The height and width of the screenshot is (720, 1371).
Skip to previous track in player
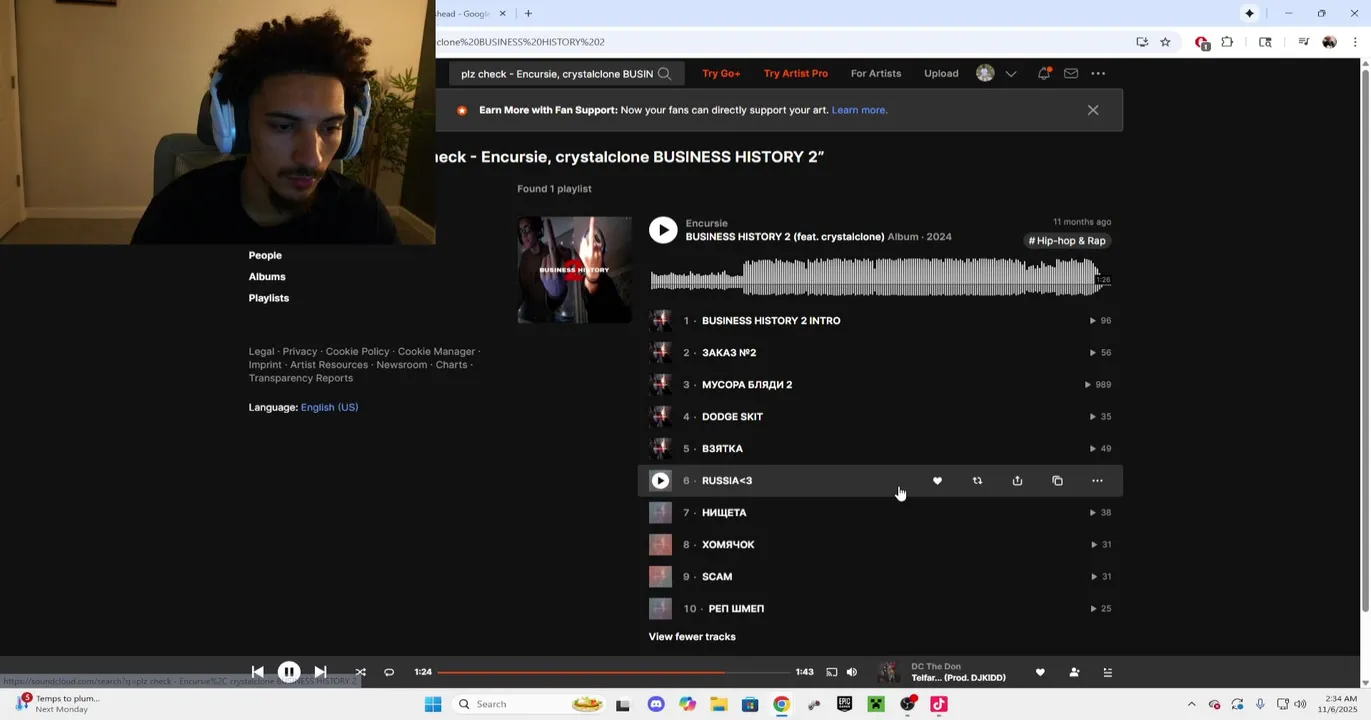click(x=257, y=672)
